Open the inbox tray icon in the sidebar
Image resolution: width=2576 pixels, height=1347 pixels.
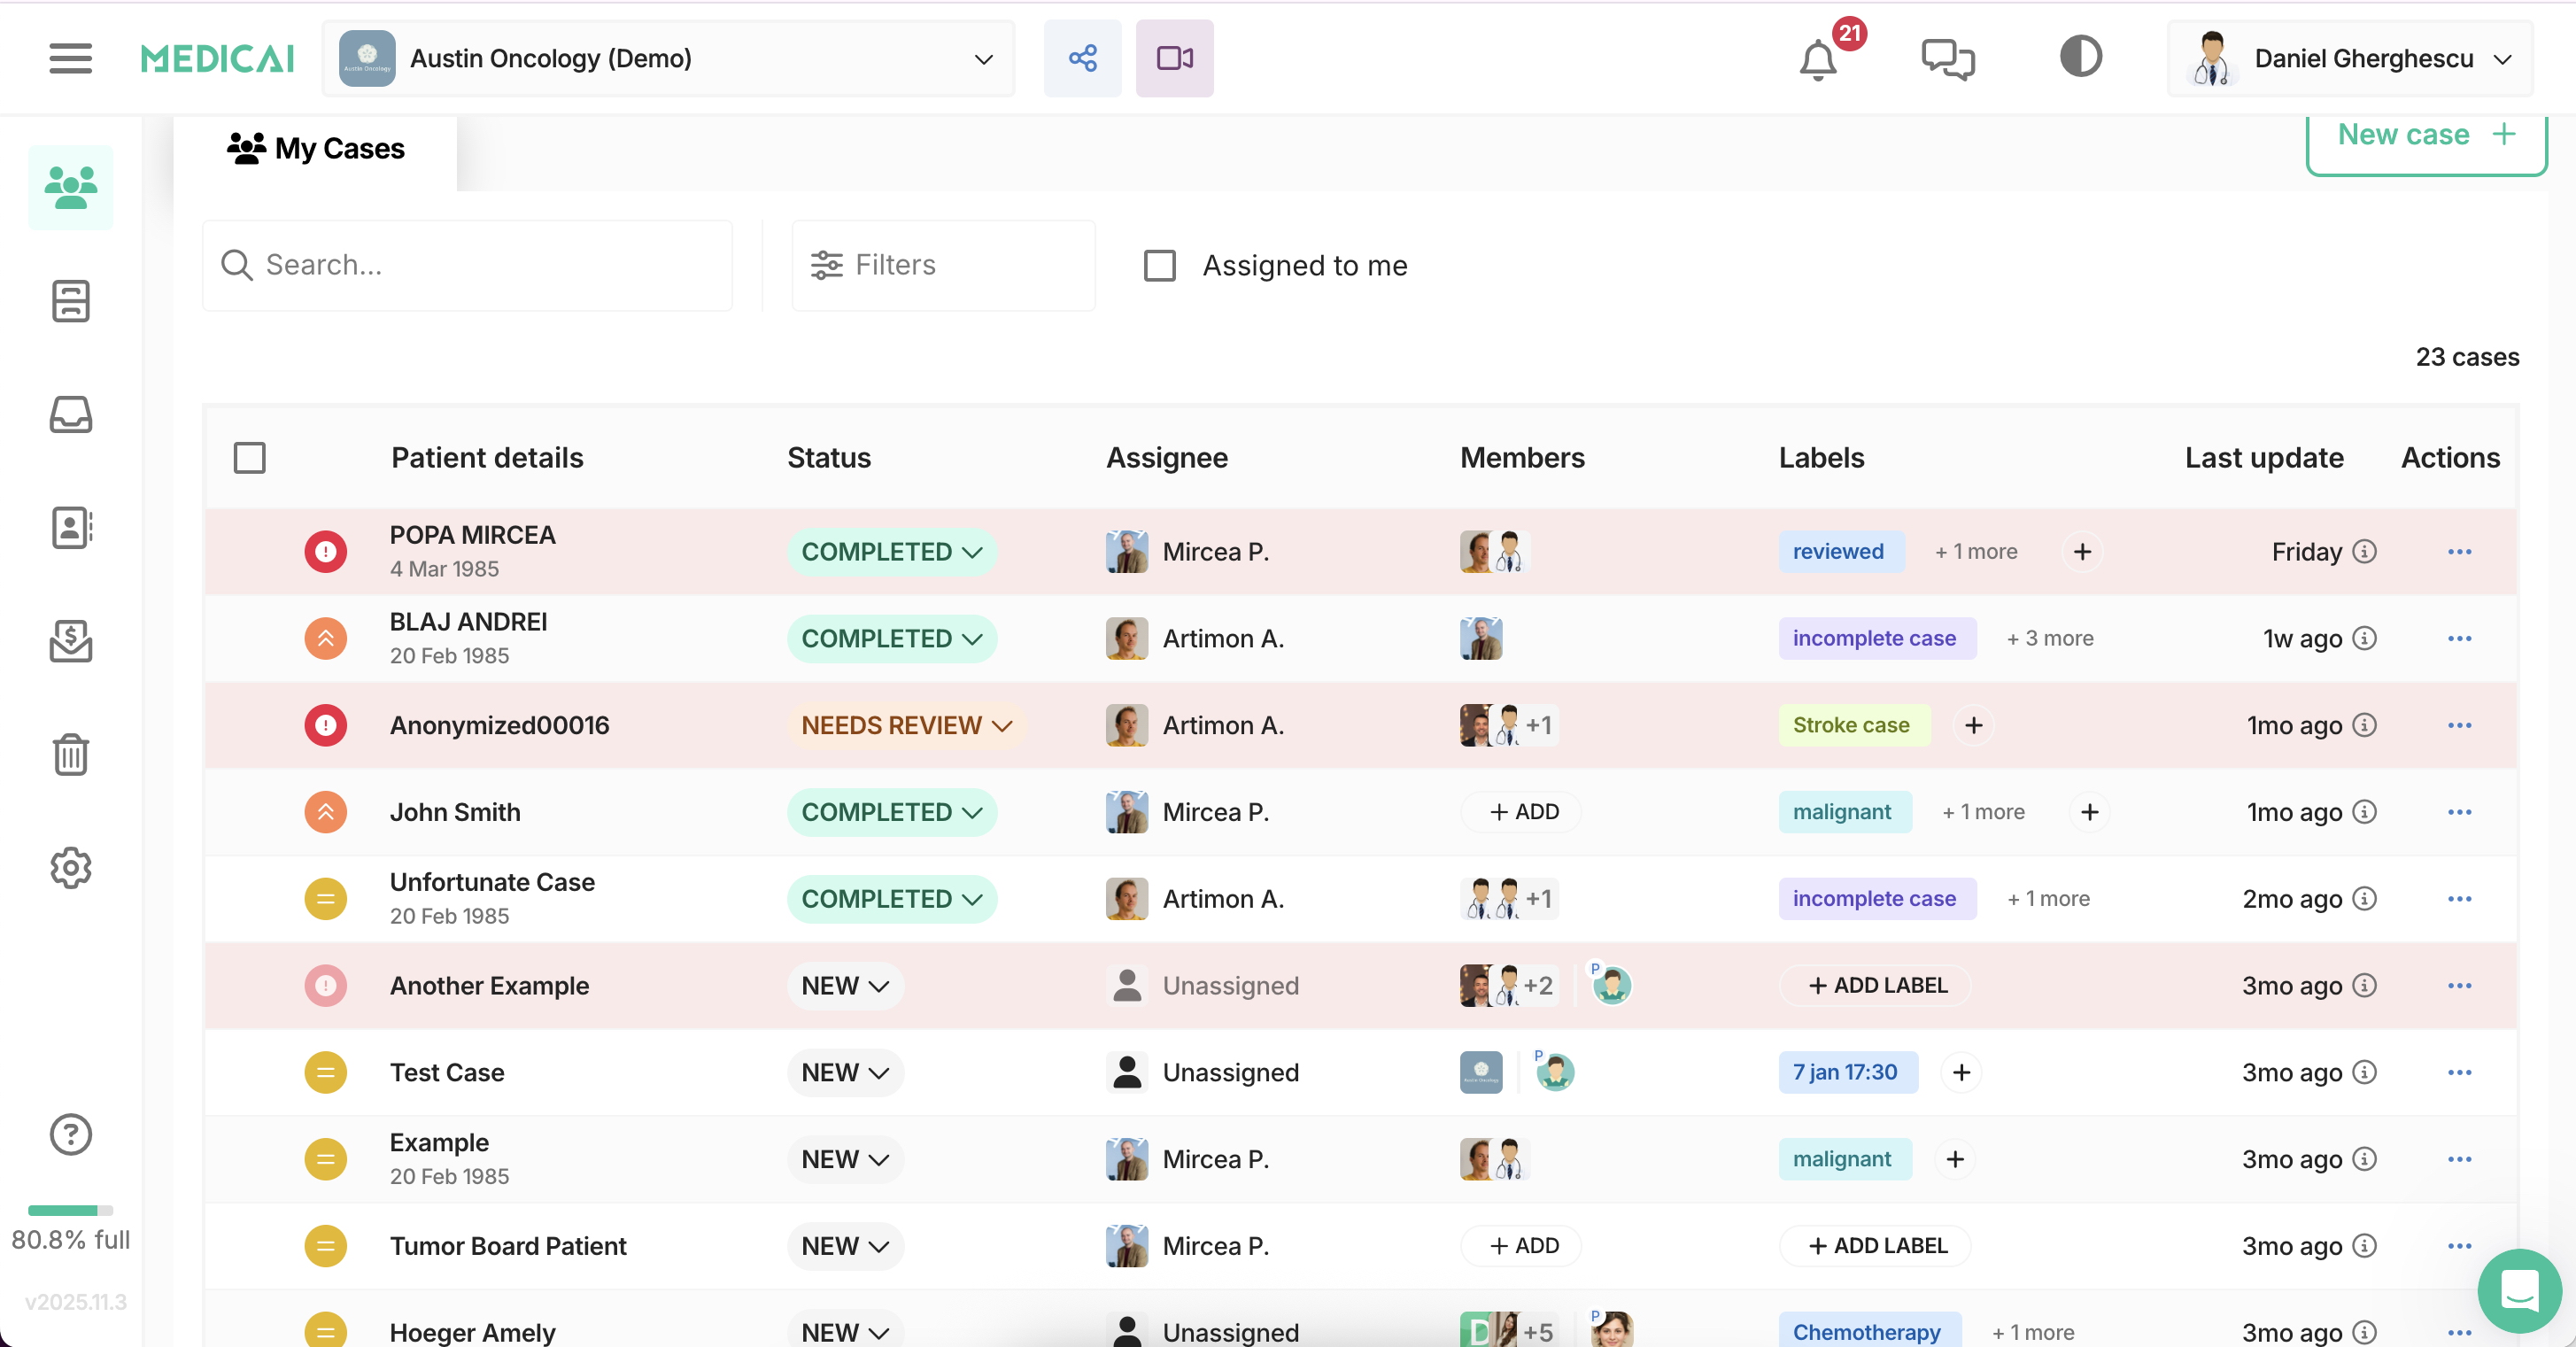[70, 414]
